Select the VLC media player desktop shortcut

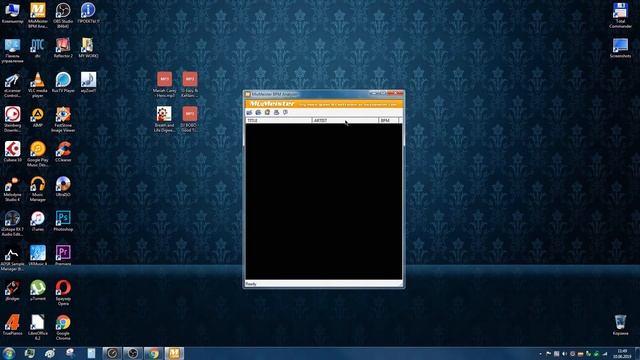pos(38,85)
